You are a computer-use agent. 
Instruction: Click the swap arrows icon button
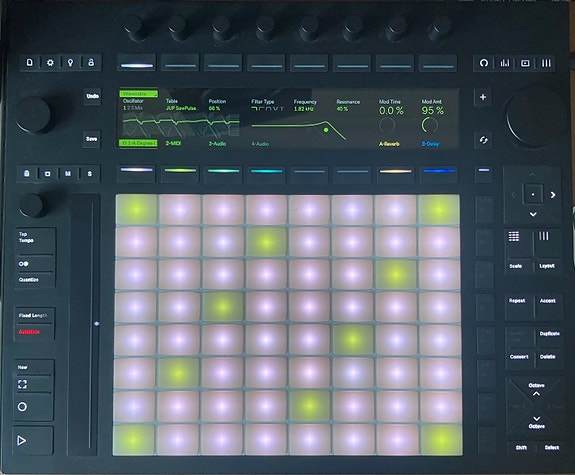tap(483, 140)
